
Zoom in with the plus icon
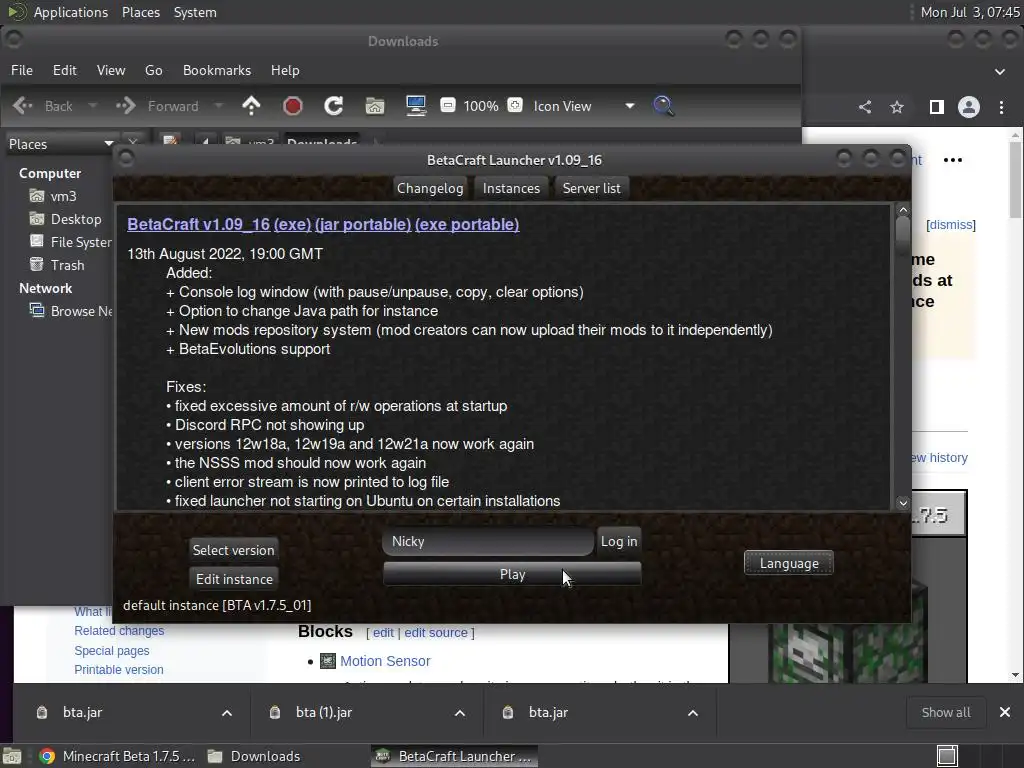pos(515,105)
